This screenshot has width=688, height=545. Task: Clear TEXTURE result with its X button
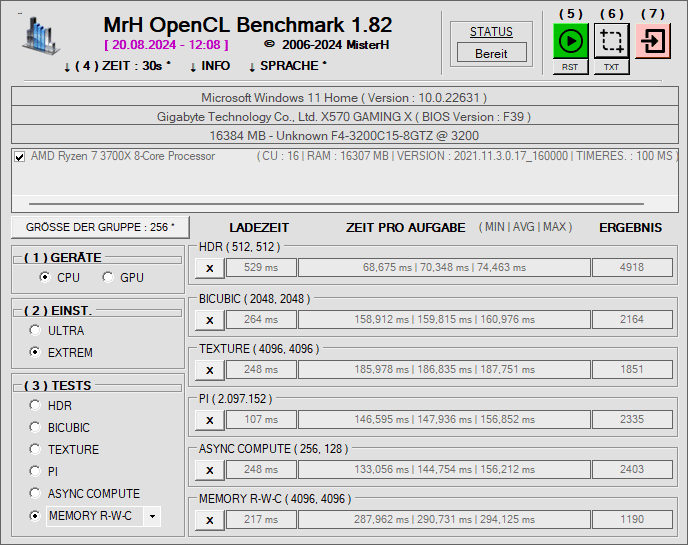pyautogui.click(x=210, y=370)
